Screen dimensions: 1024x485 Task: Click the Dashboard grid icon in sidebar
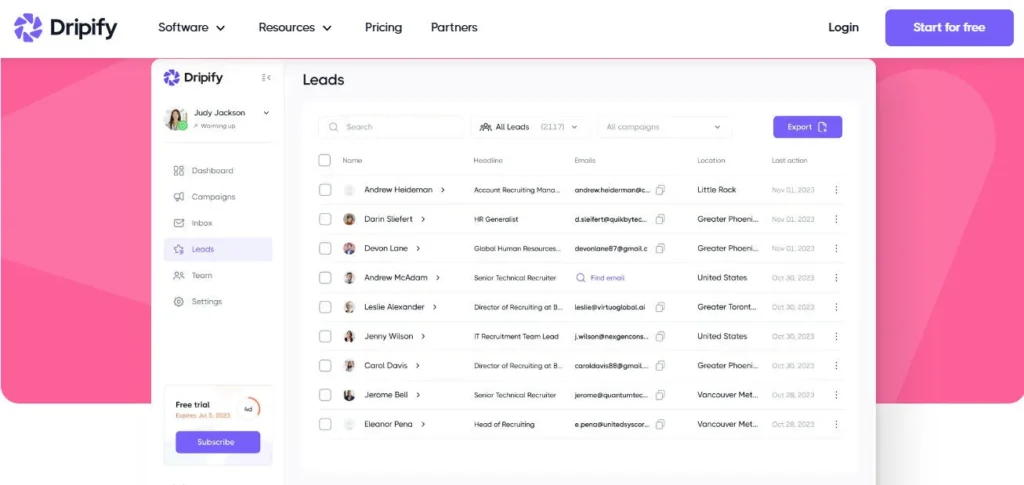178,170
